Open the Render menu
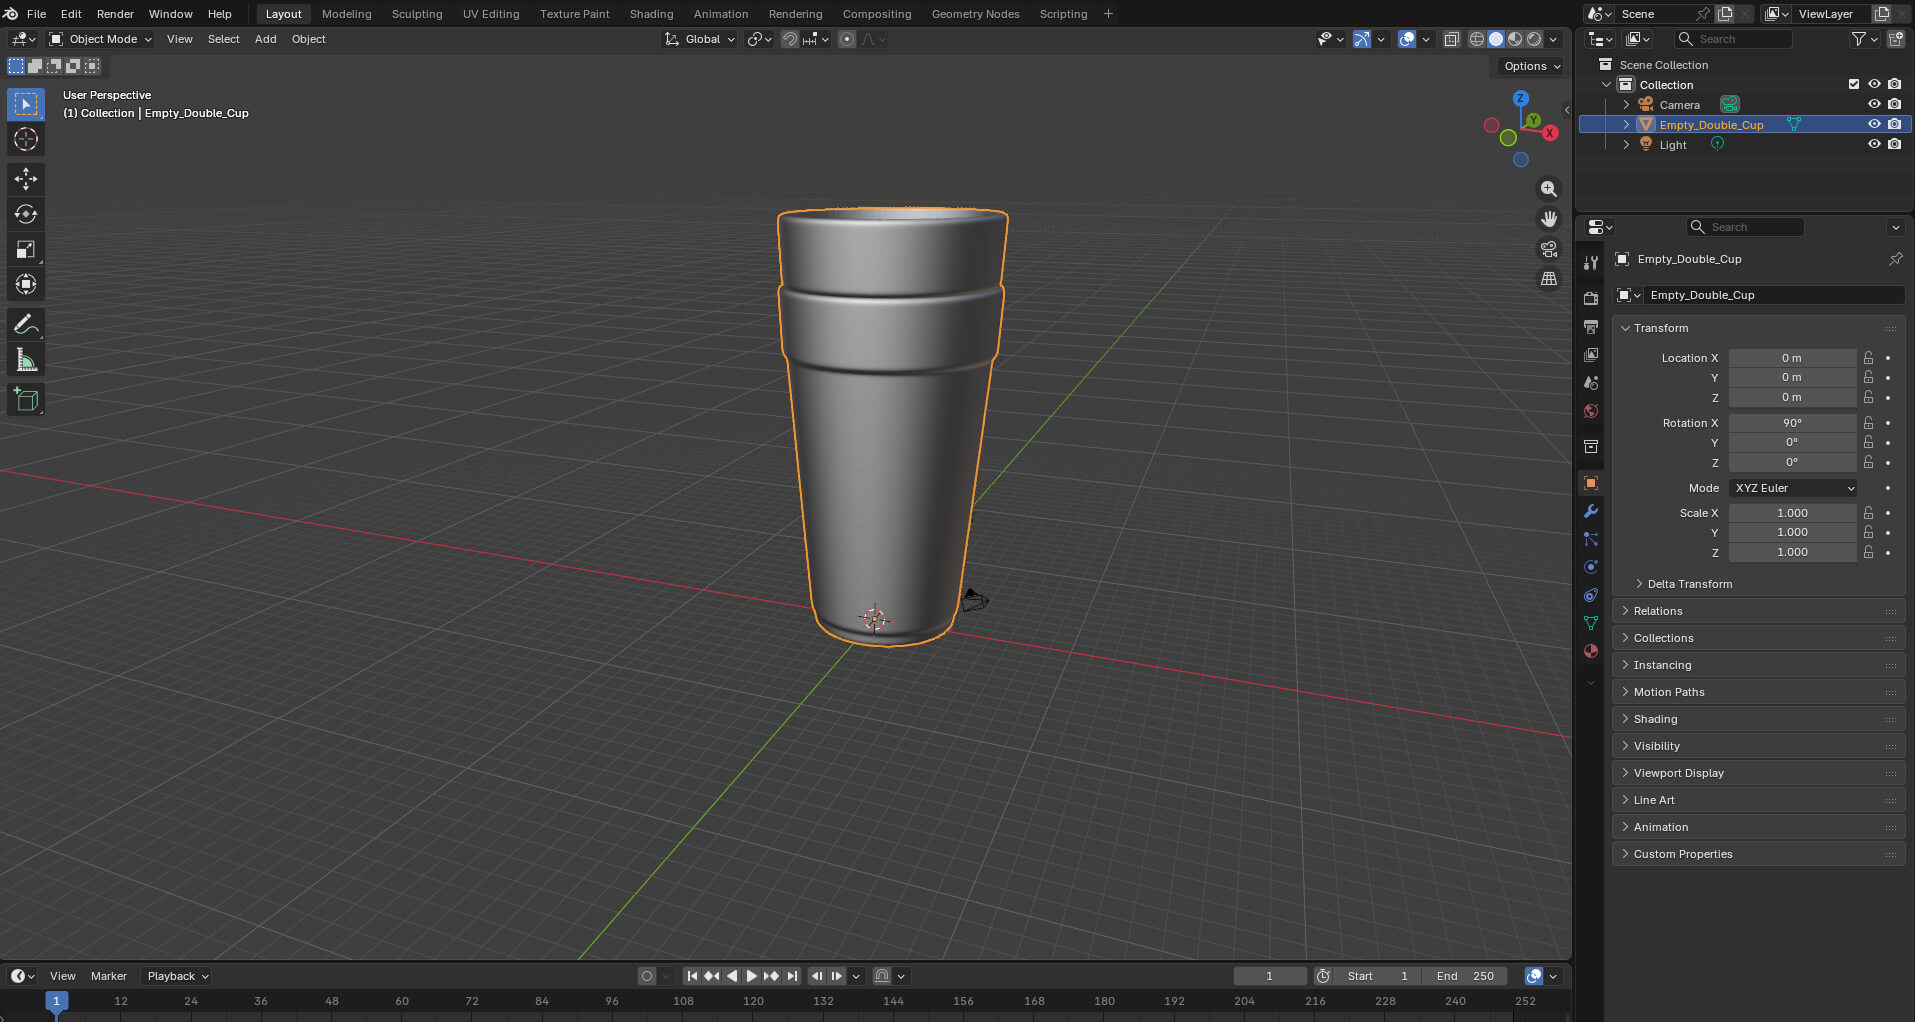Image resolution: width=1915 pixels, height=1022 pixels. coord(115,14)
